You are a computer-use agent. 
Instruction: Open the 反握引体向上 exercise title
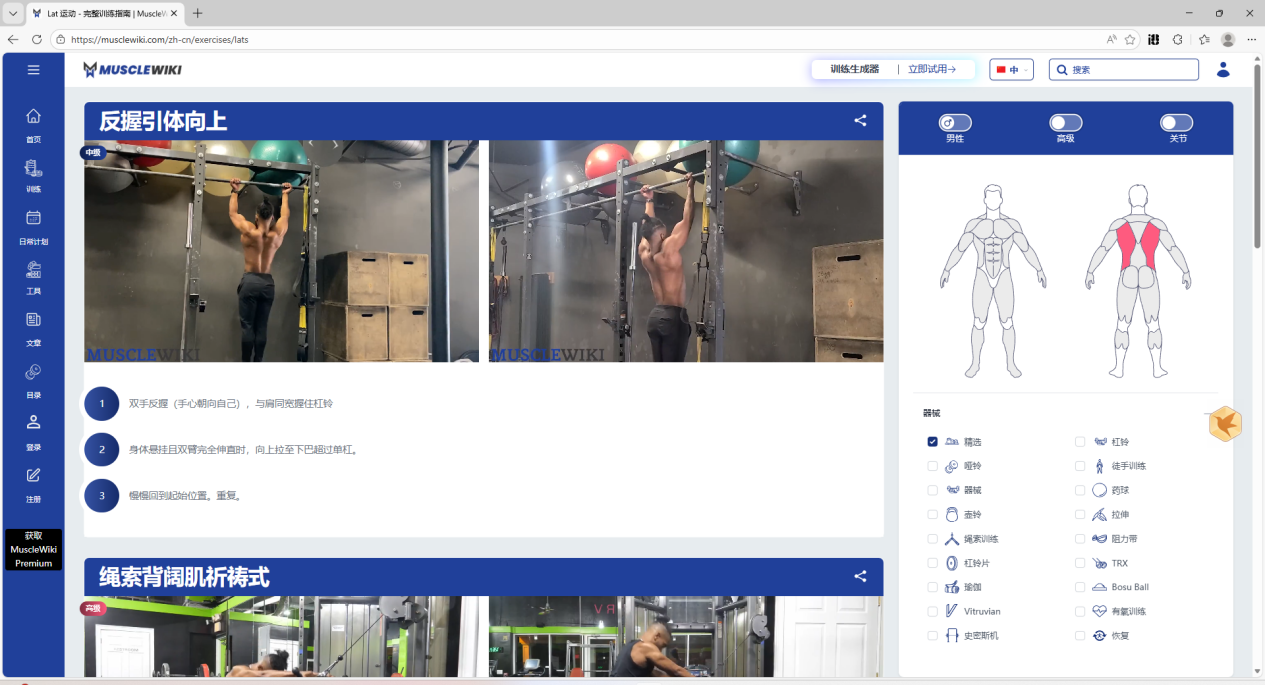pos(163,122)
